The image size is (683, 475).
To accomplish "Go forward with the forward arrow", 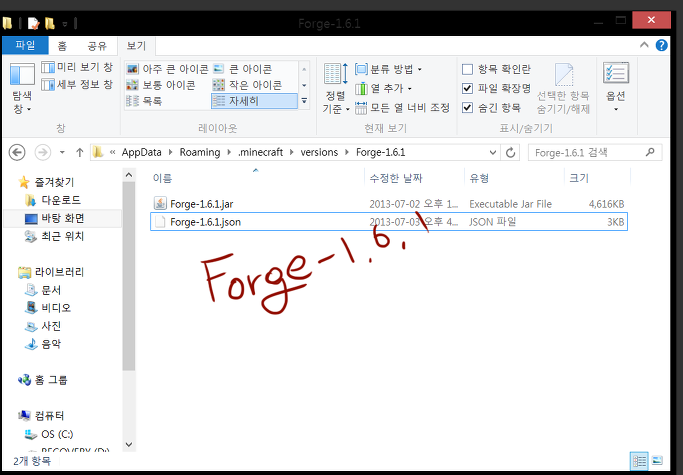I will click(42, 153).
